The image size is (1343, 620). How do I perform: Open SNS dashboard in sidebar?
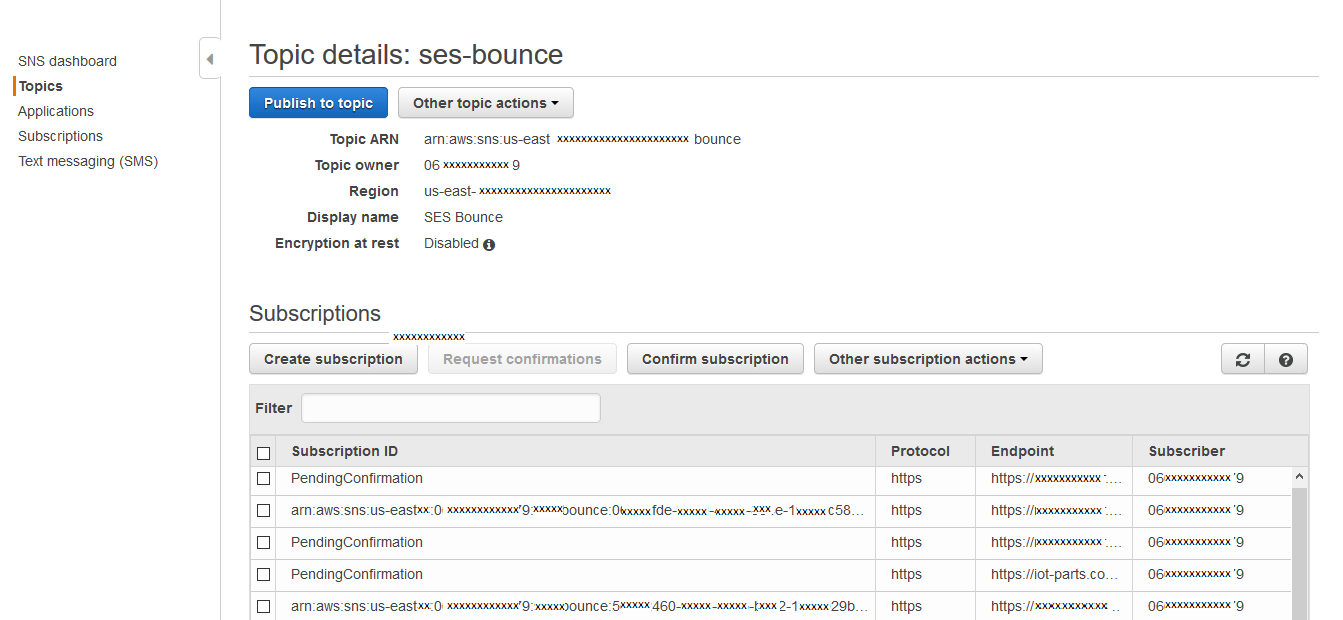[x=67, y=61]
